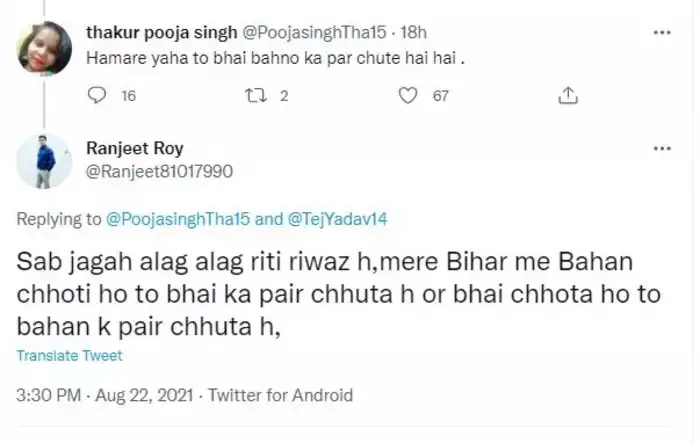Click the Translate Tweet link

point(69,356)
